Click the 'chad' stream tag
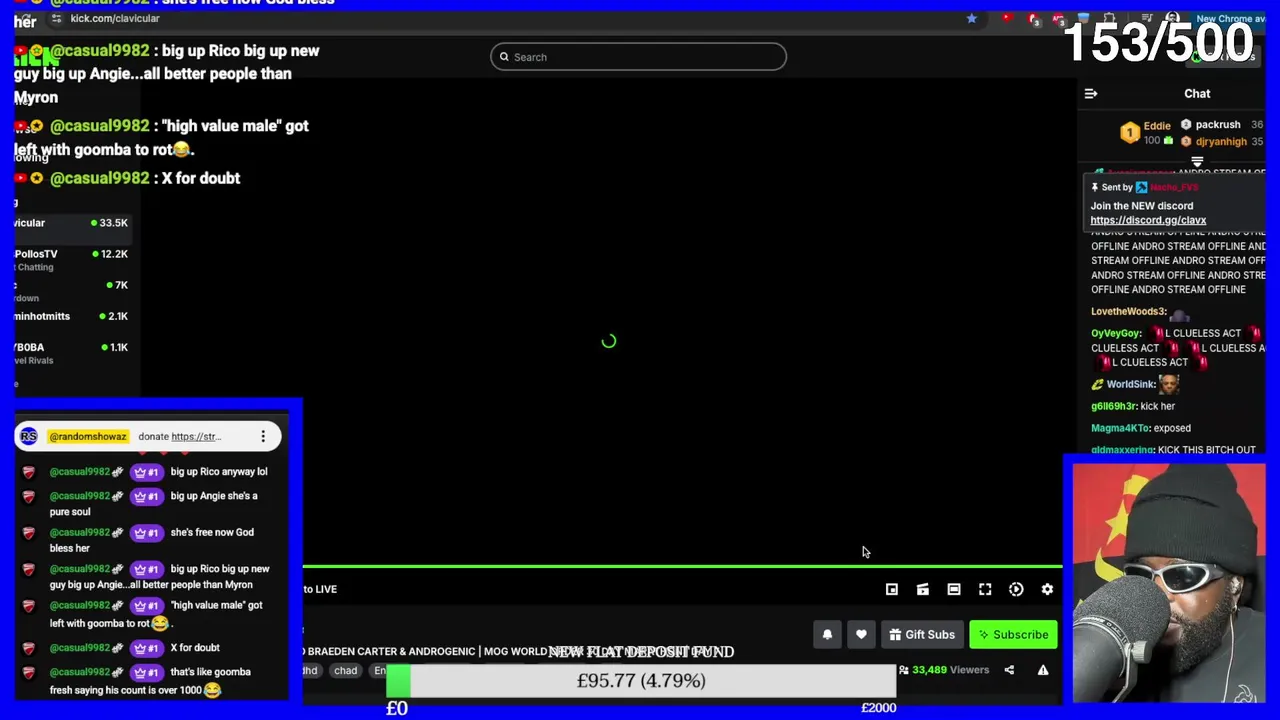 click(x=346, y=671)
